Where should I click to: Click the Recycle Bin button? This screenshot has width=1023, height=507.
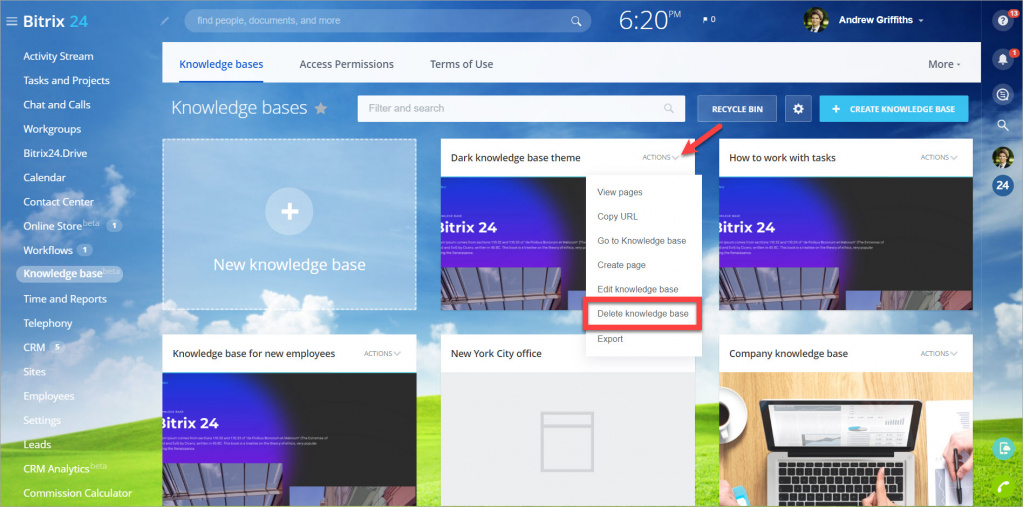737,109
